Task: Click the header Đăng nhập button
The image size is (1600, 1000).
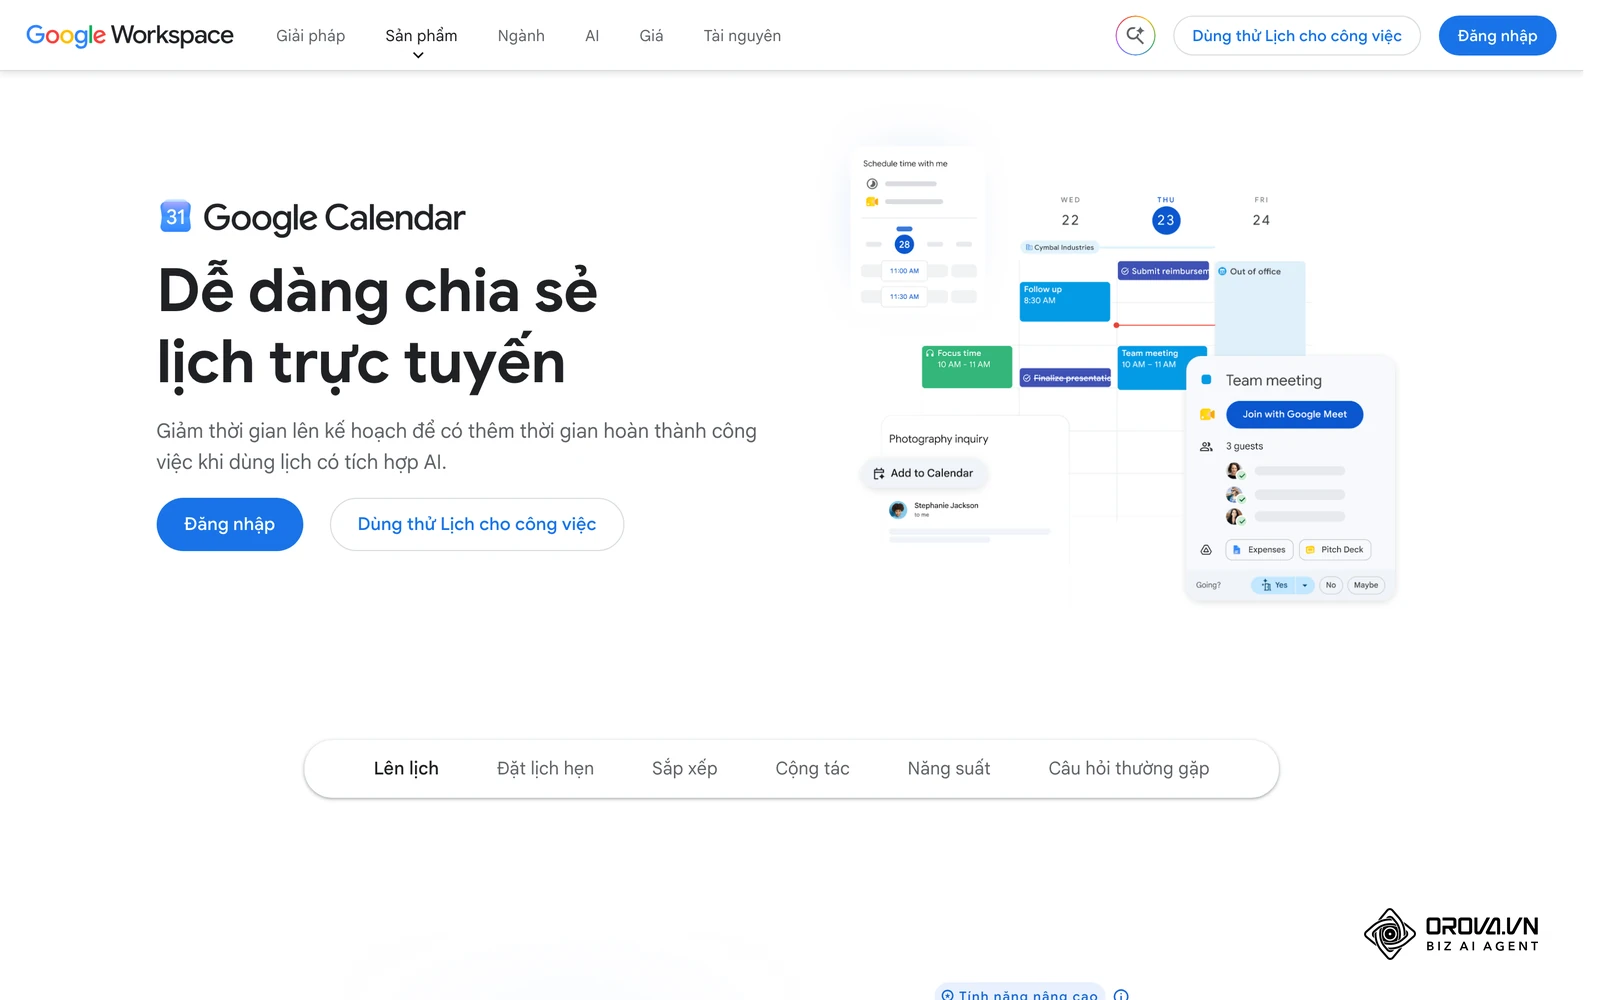Action: 1497,36
